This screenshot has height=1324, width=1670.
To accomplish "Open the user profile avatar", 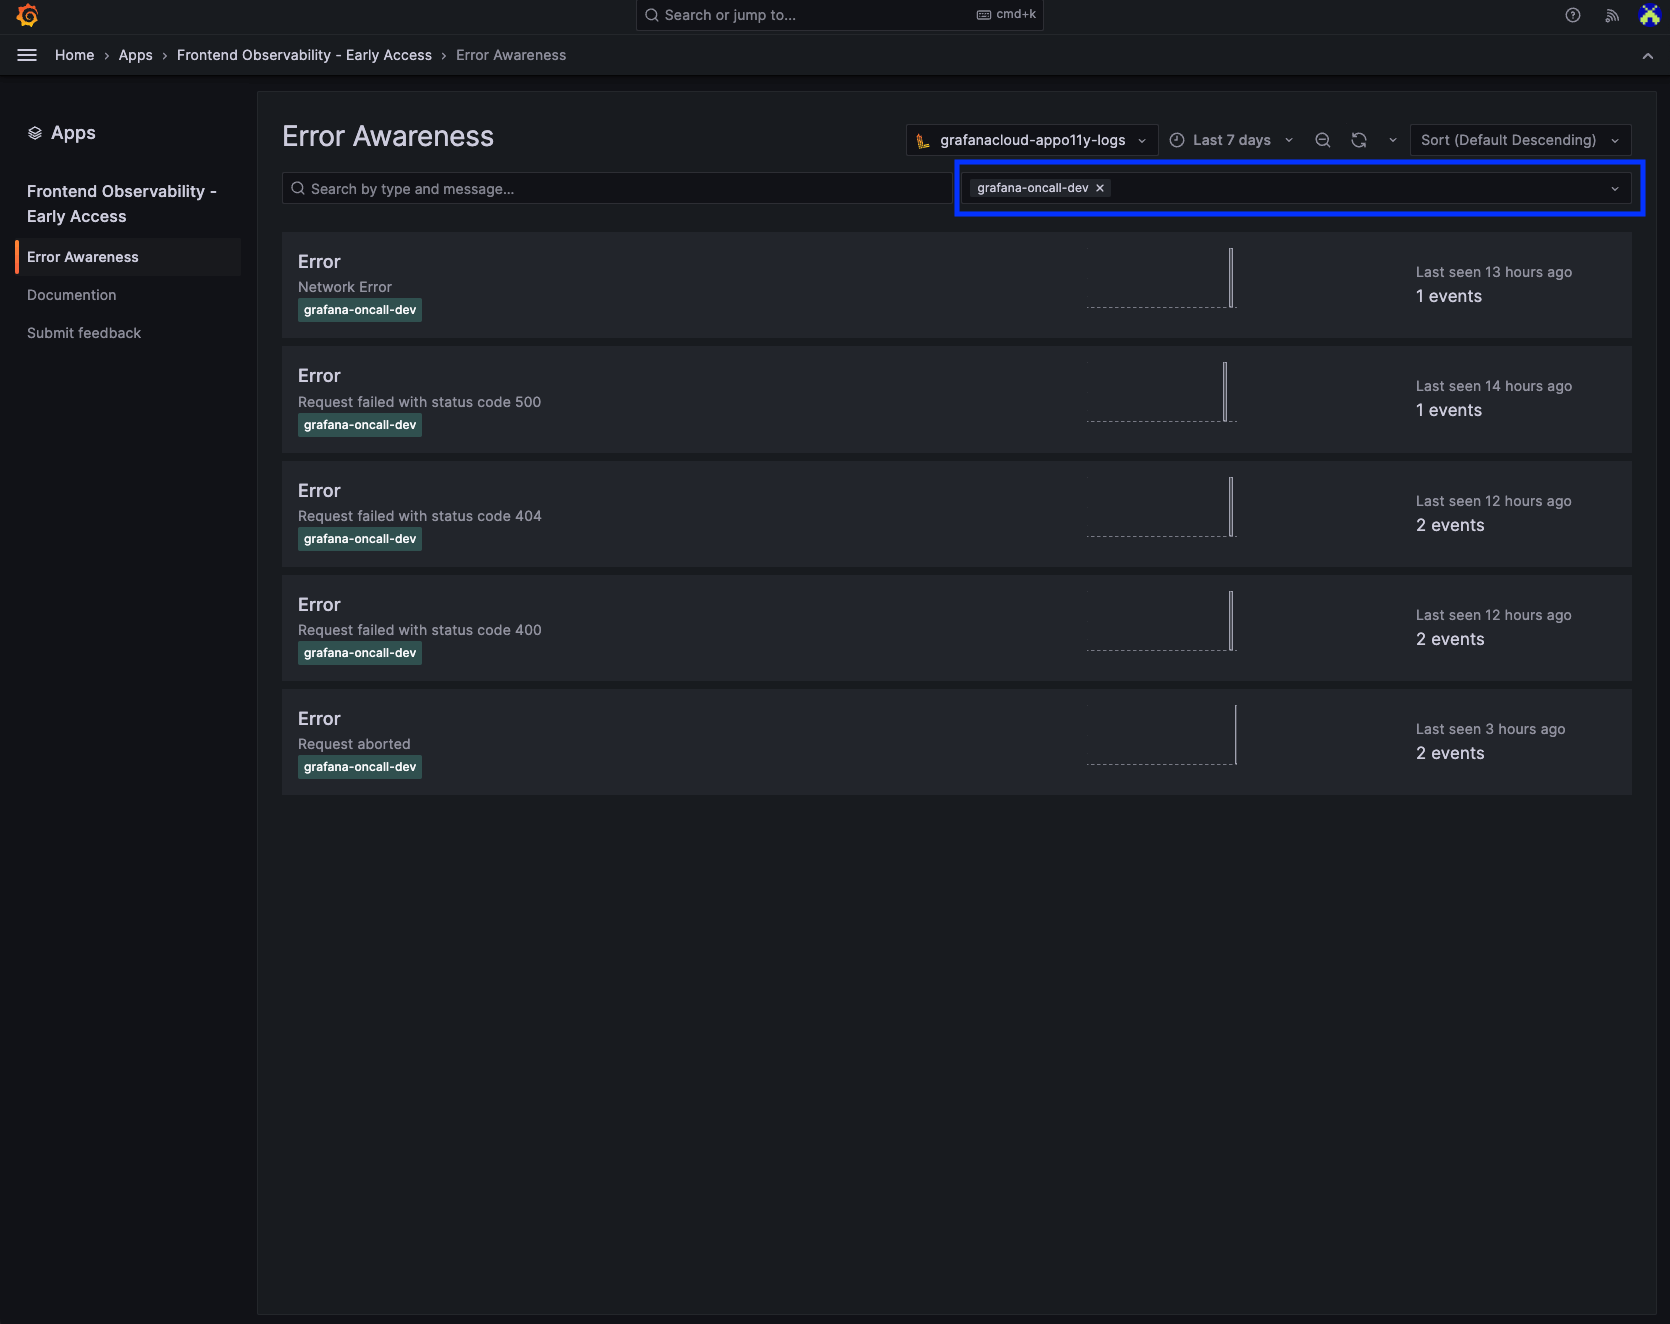I will click(x=1648, y=15).
